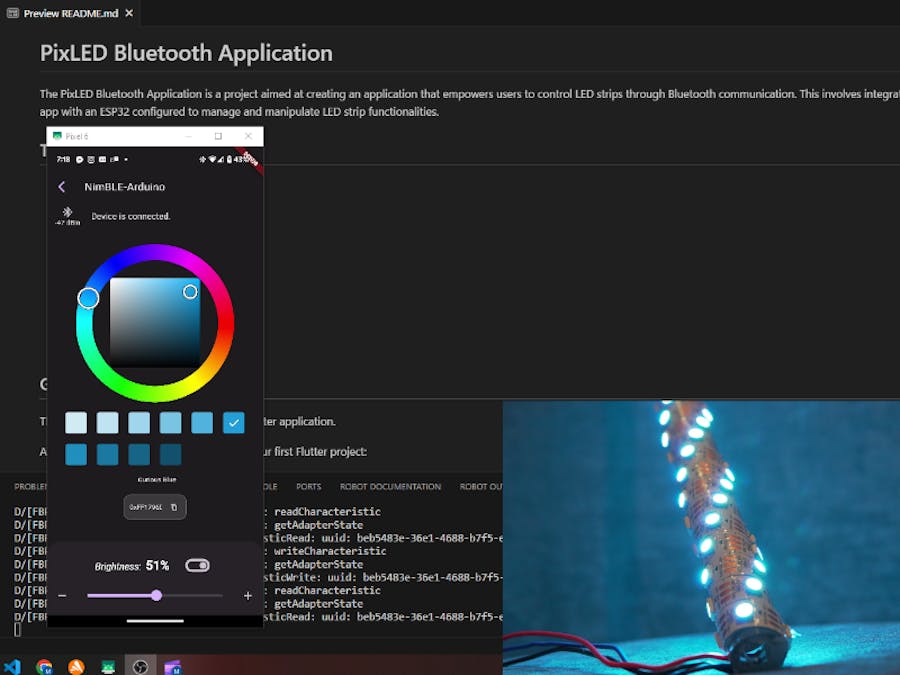
Task: Toggle the Brightness power switch
Action: 197,566
